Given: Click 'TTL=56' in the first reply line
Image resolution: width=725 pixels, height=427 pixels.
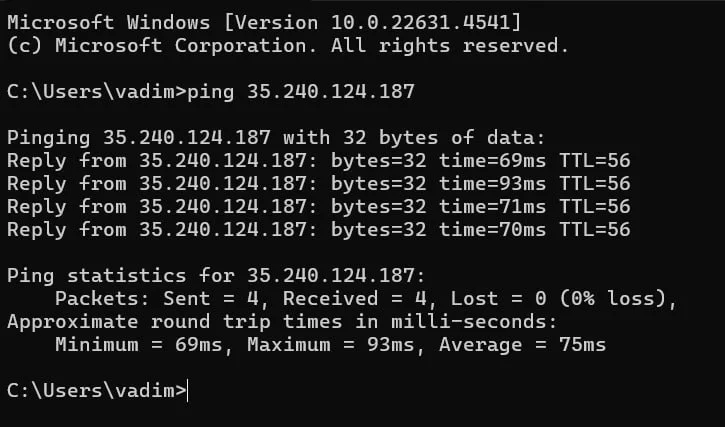Looking at the screenshot, I should point(595,161).
